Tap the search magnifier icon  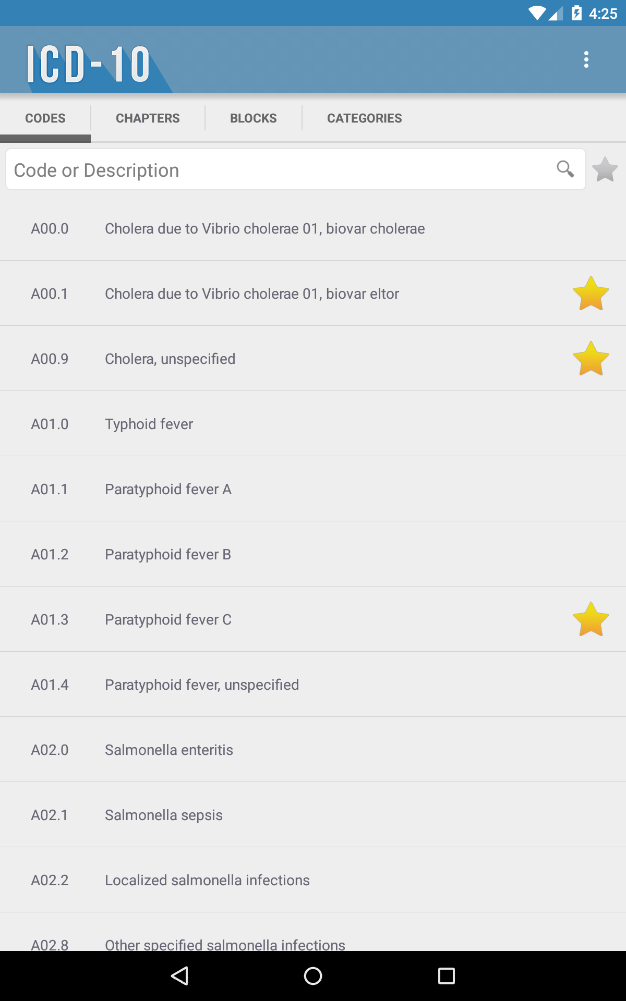[566, 169]
